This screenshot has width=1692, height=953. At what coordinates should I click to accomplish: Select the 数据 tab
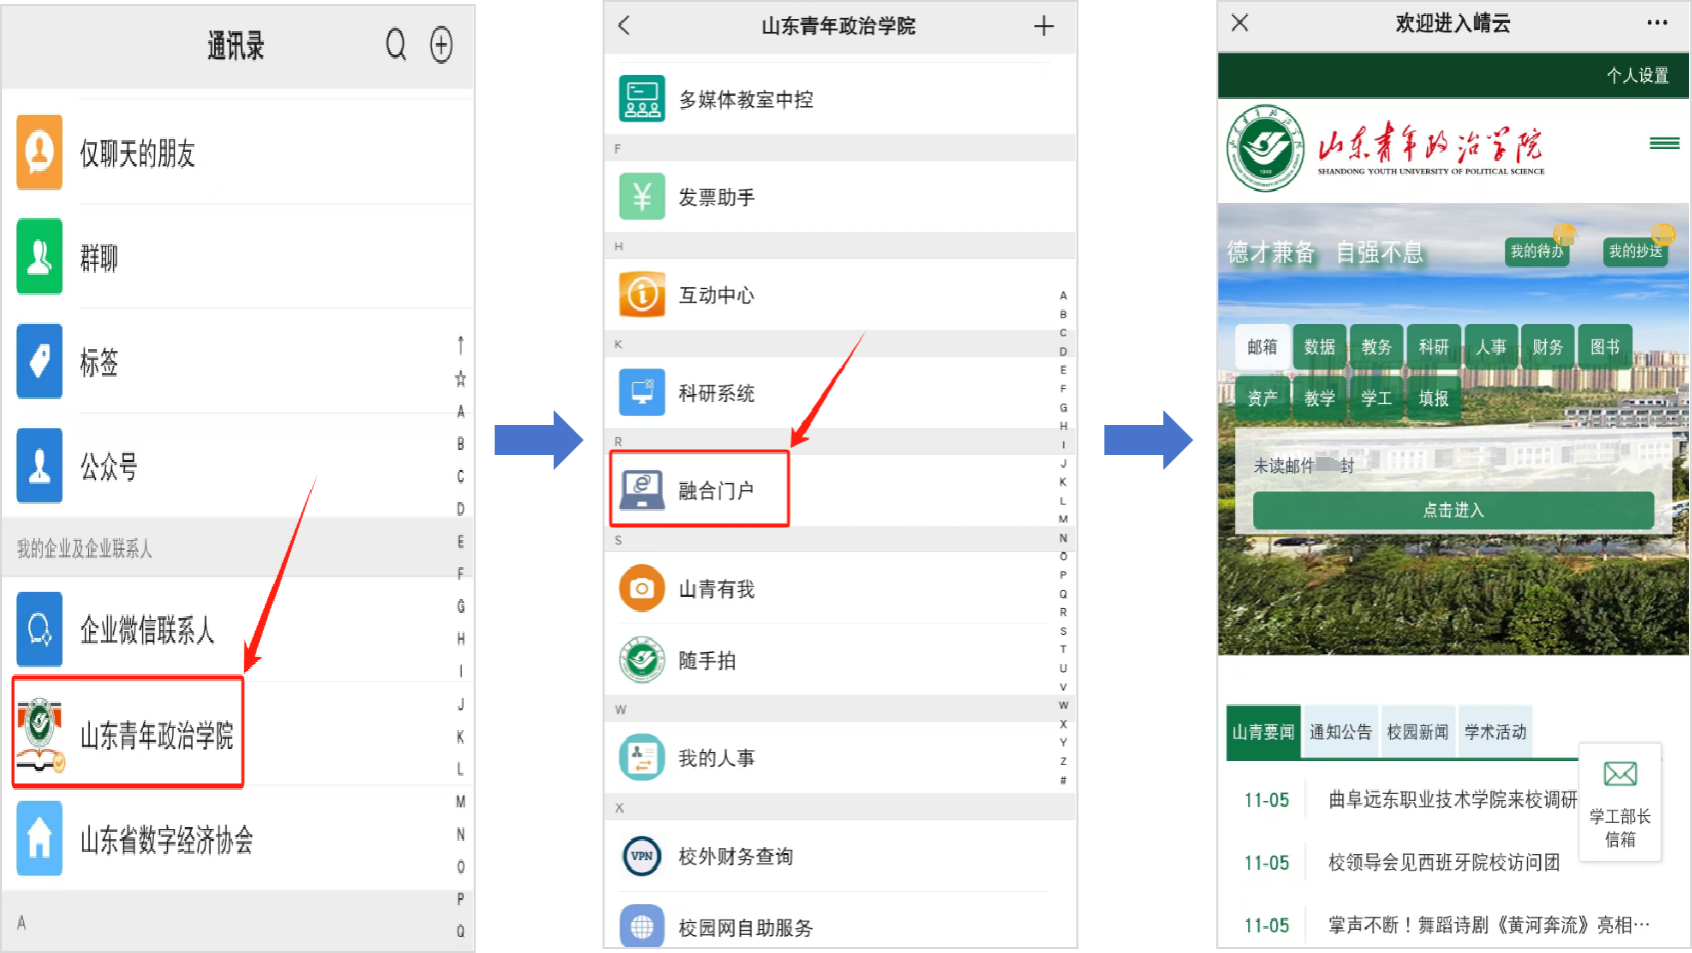click(1319, 347)
